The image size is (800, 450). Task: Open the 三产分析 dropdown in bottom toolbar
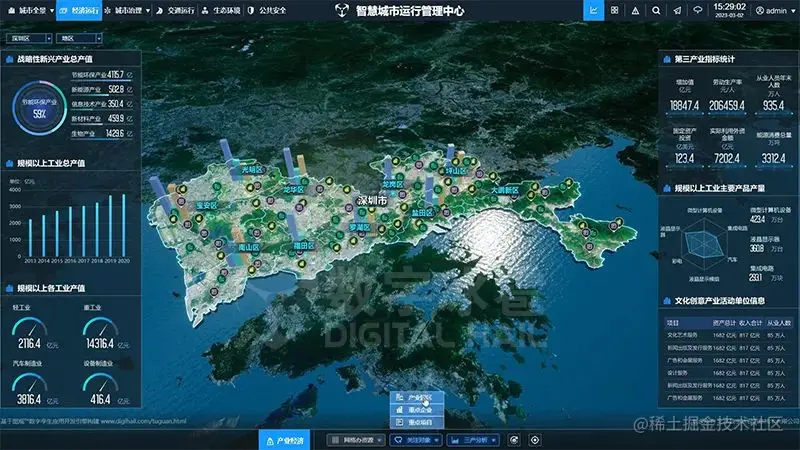point(473,440)
